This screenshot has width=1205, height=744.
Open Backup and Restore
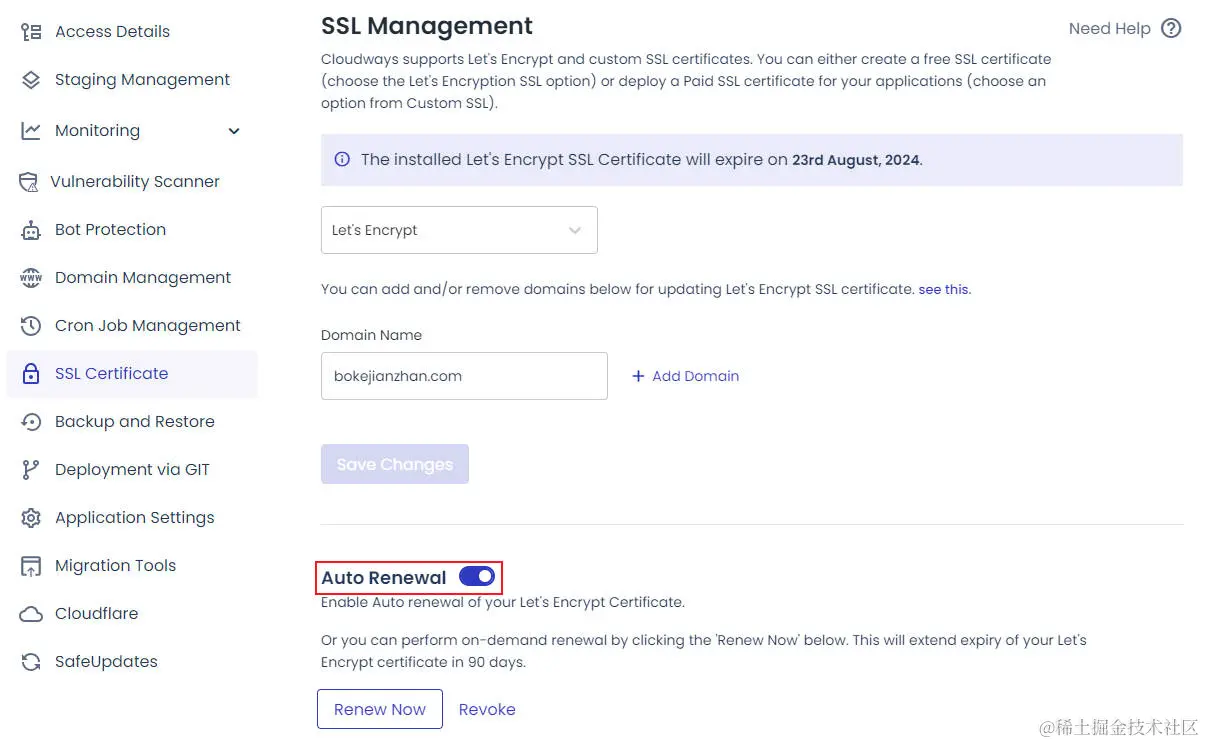click(x=135, y=422)
